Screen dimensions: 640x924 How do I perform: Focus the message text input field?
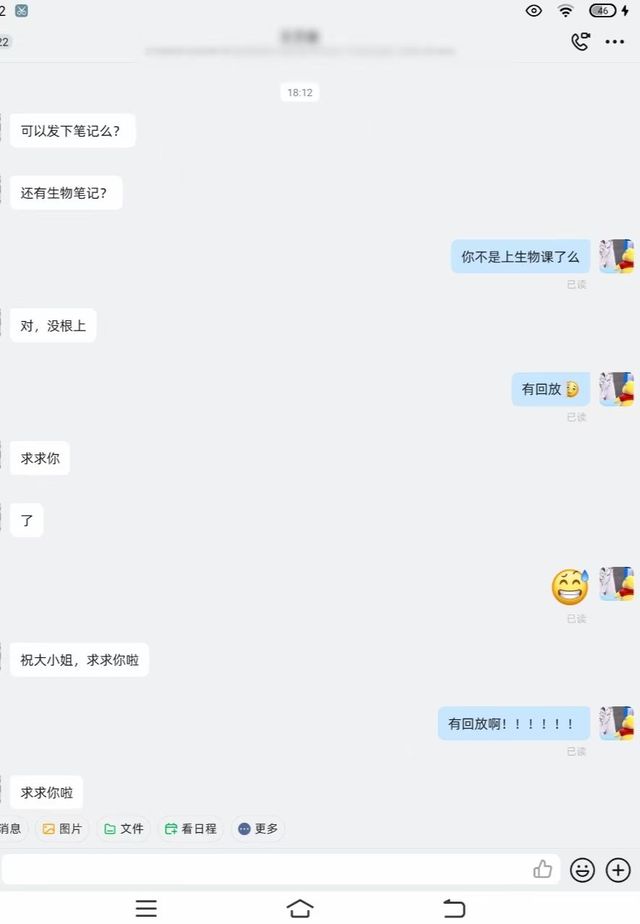point(265,869)
